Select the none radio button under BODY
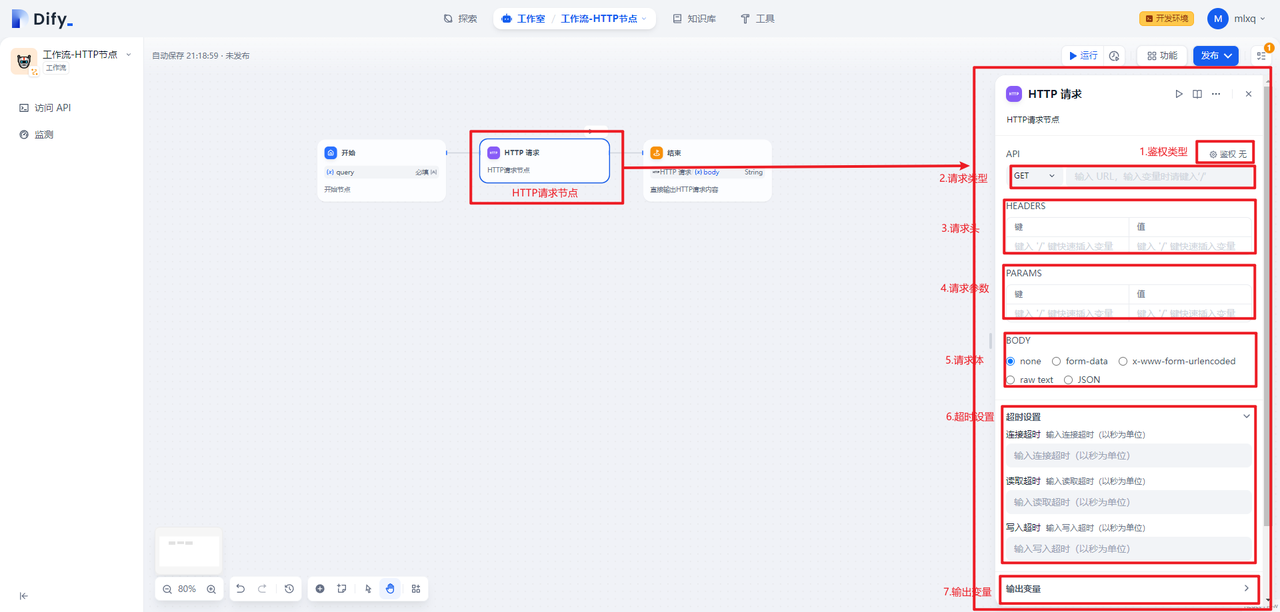The height and width of the screenshot is (612, 1280). (1011, 361)
